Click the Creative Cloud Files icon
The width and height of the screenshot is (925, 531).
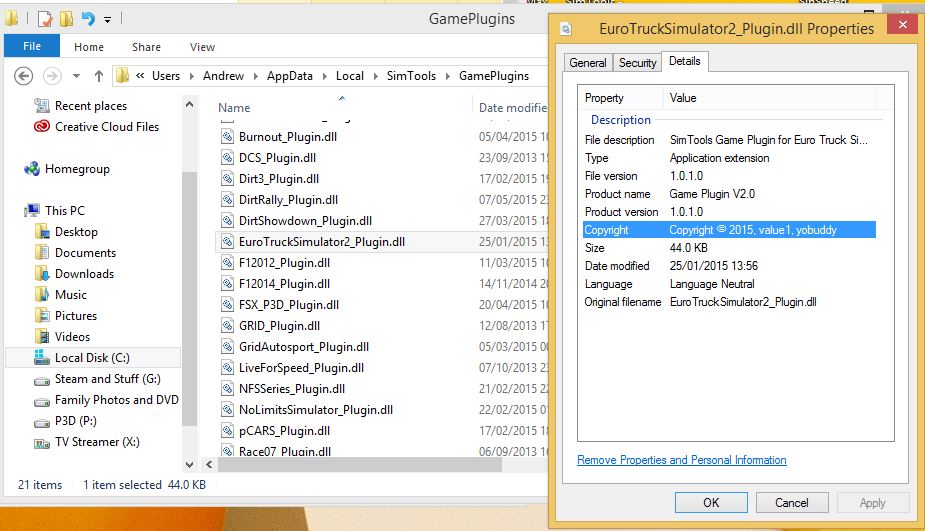click(41, 126)
